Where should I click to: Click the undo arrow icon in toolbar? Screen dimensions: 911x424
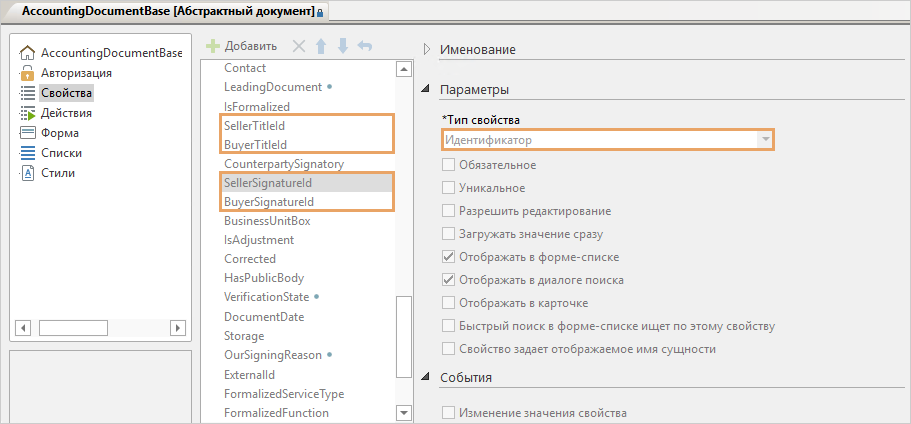coord(365,46)
